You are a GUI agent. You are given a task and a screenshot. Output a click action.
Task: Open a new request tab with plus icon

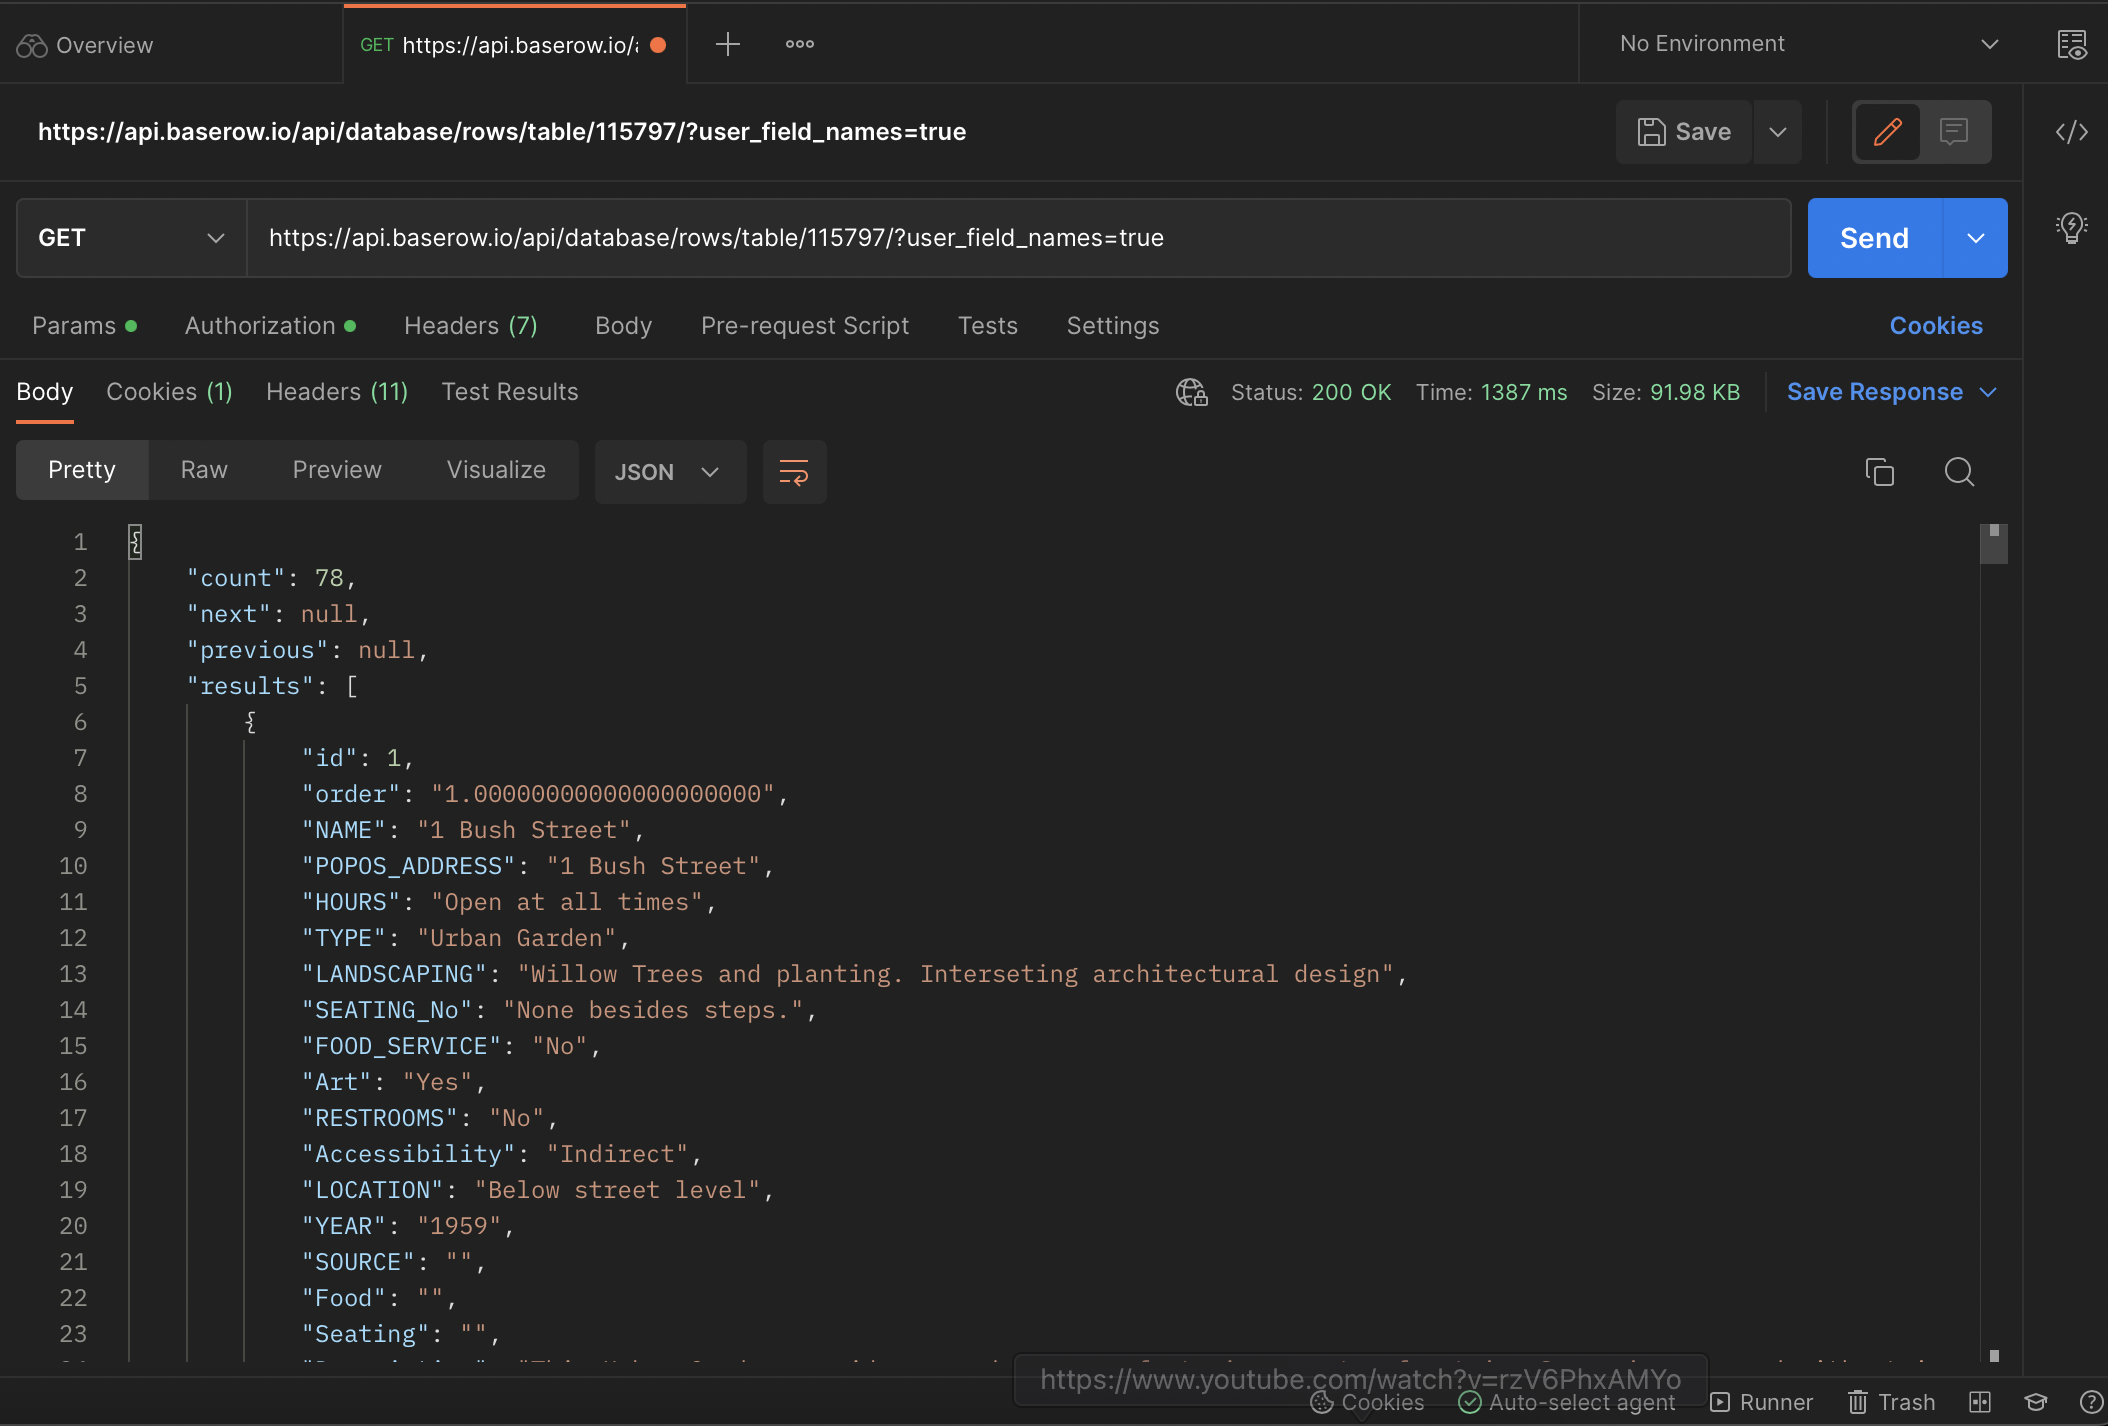tap(728, 44)
